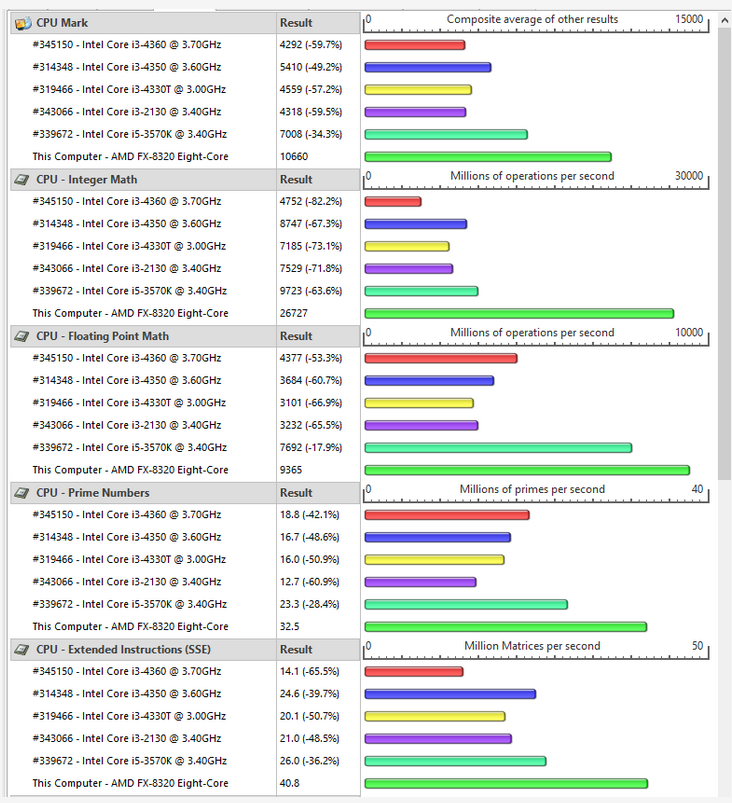
Task: Select This Computer row under CPU Mark
Action: point(185,157)
